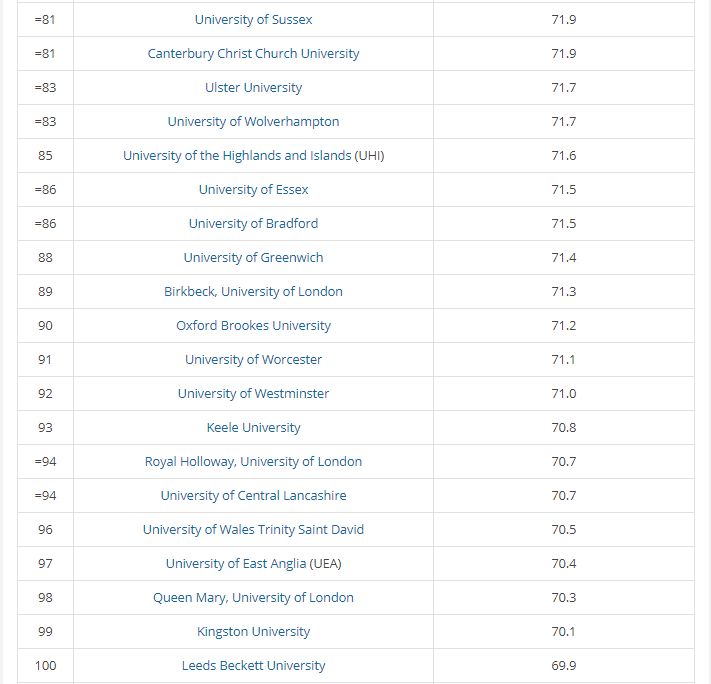Open Oxford Brookes University link
This screenshot has width=711, height=684.
pyautogui.click(x=253, y=326)
